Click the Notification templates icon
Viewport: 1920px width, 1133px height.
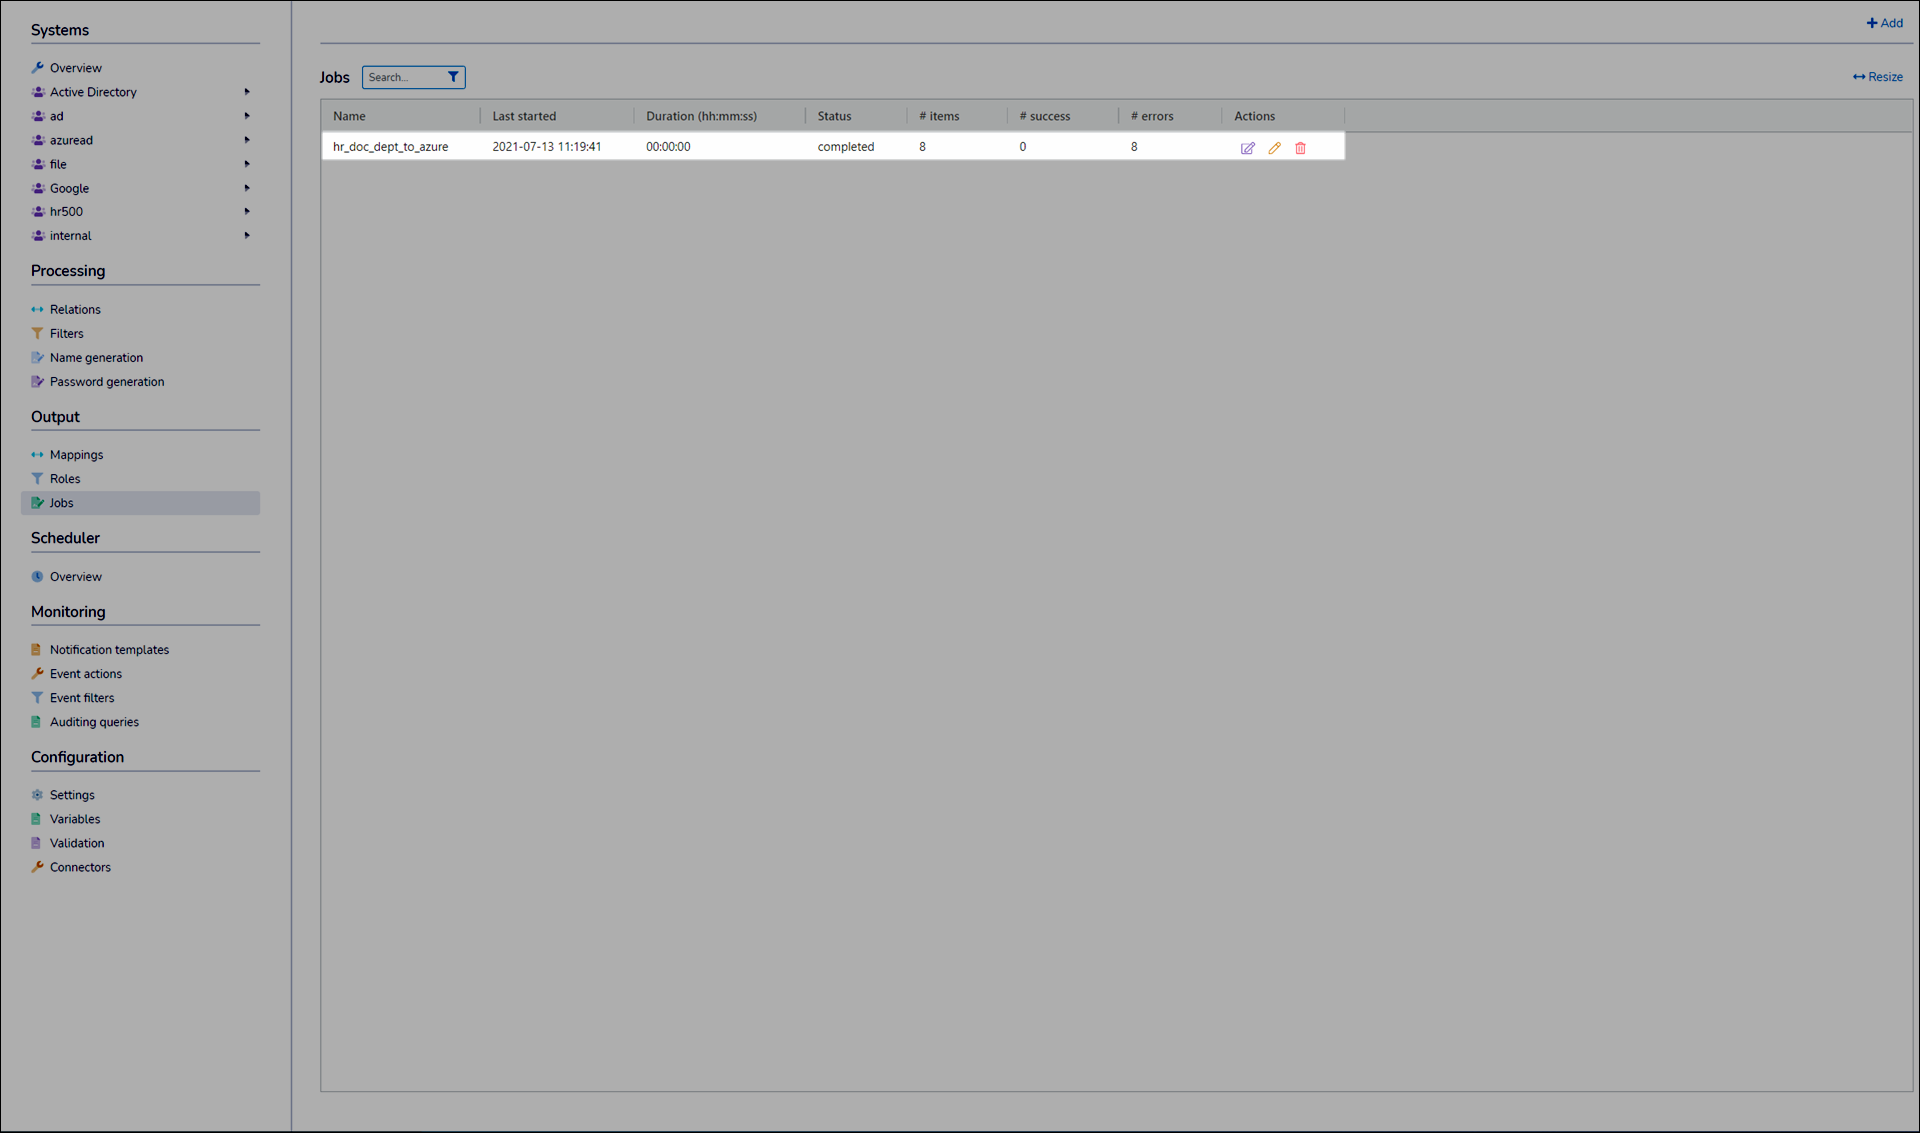click(37, 650)
